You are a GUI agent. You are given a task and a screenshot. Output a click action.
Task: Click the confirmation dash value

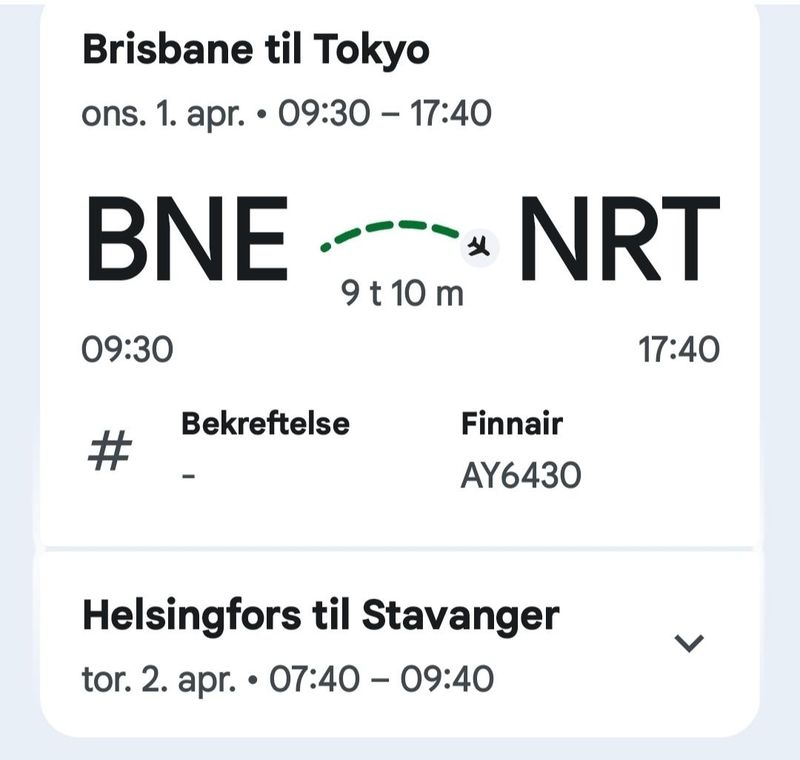(187, 476)
